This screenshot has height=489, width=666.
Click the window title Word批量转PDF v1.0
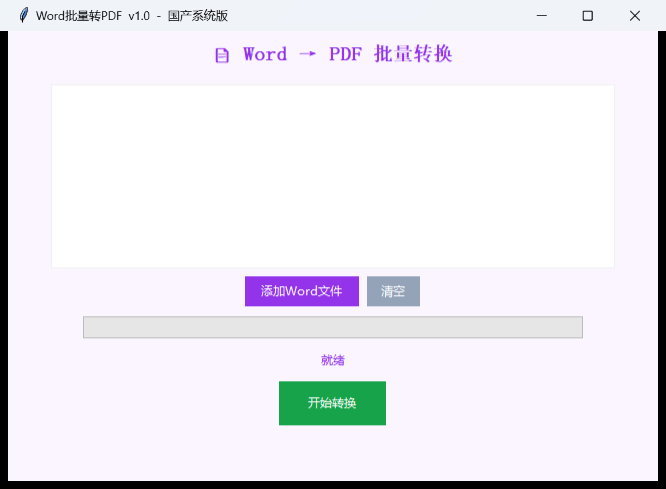(93, 16)
